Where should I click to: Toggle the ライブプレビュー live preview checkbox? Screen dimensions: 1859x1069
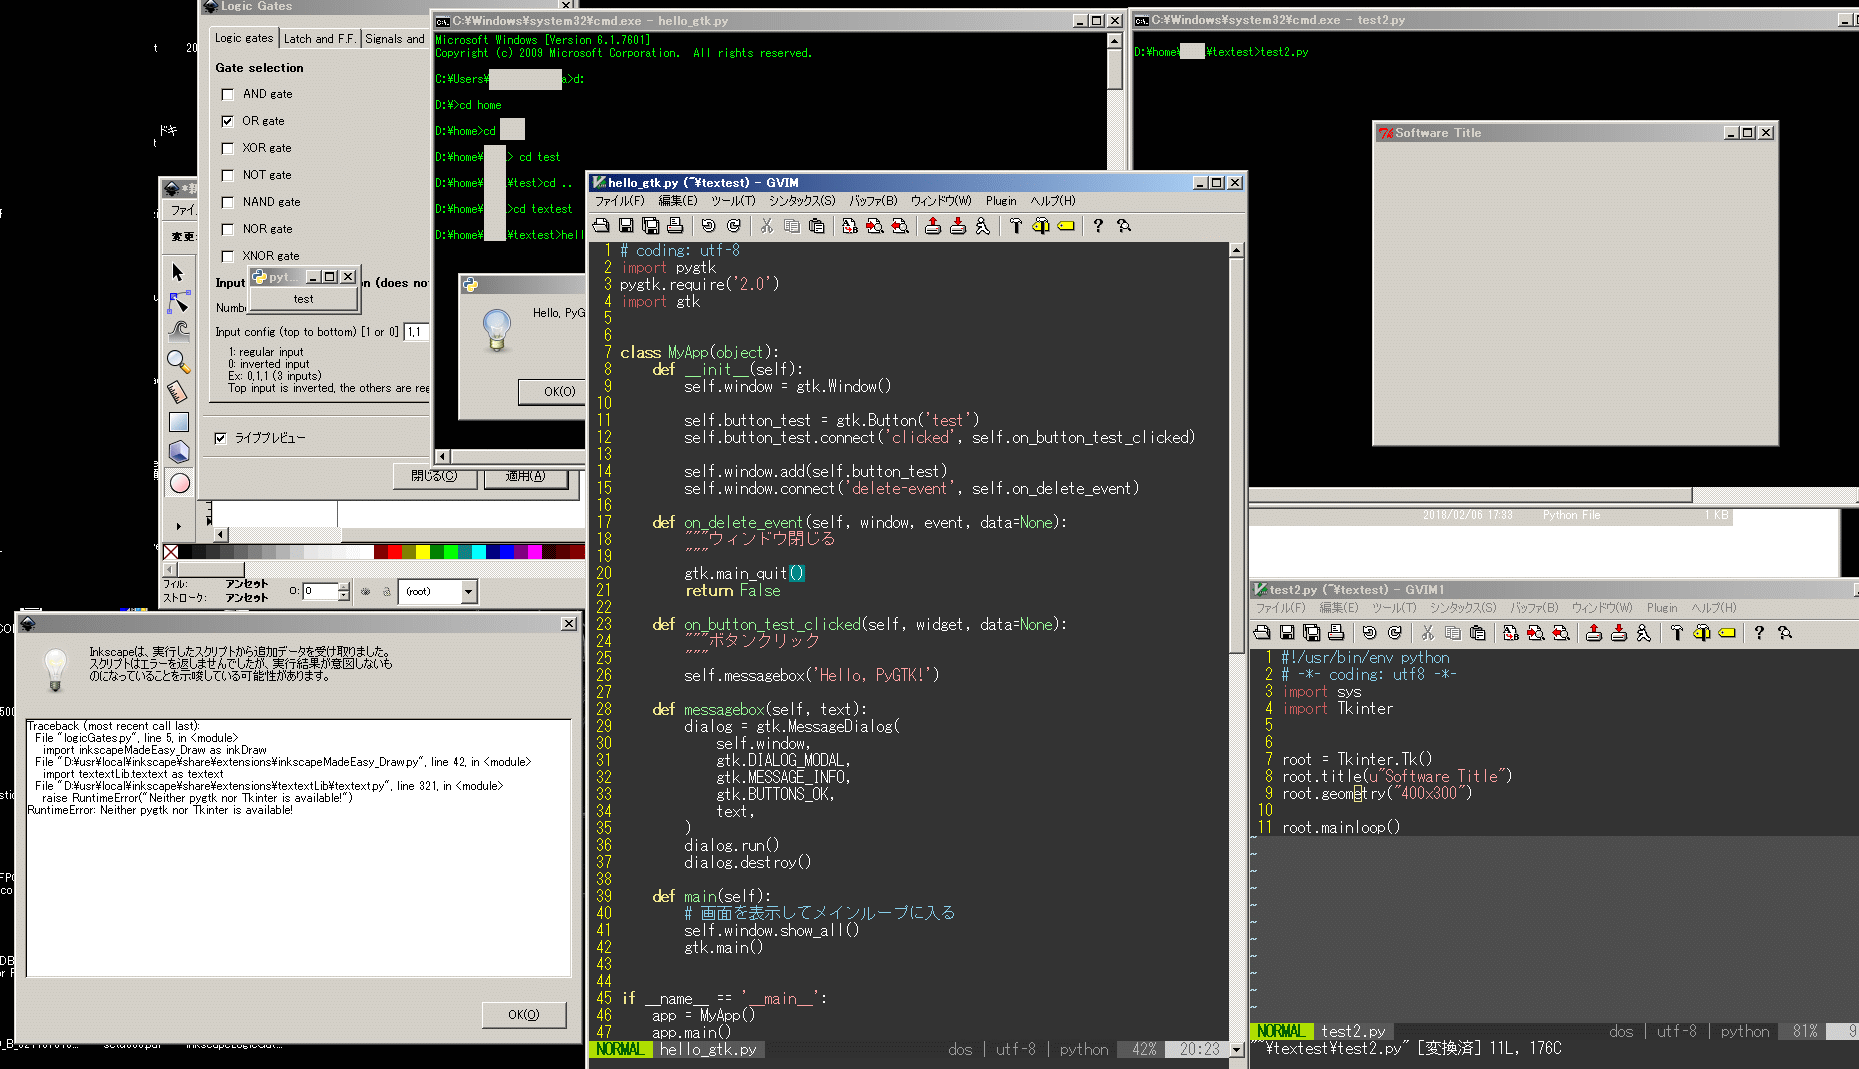point(221,437)
